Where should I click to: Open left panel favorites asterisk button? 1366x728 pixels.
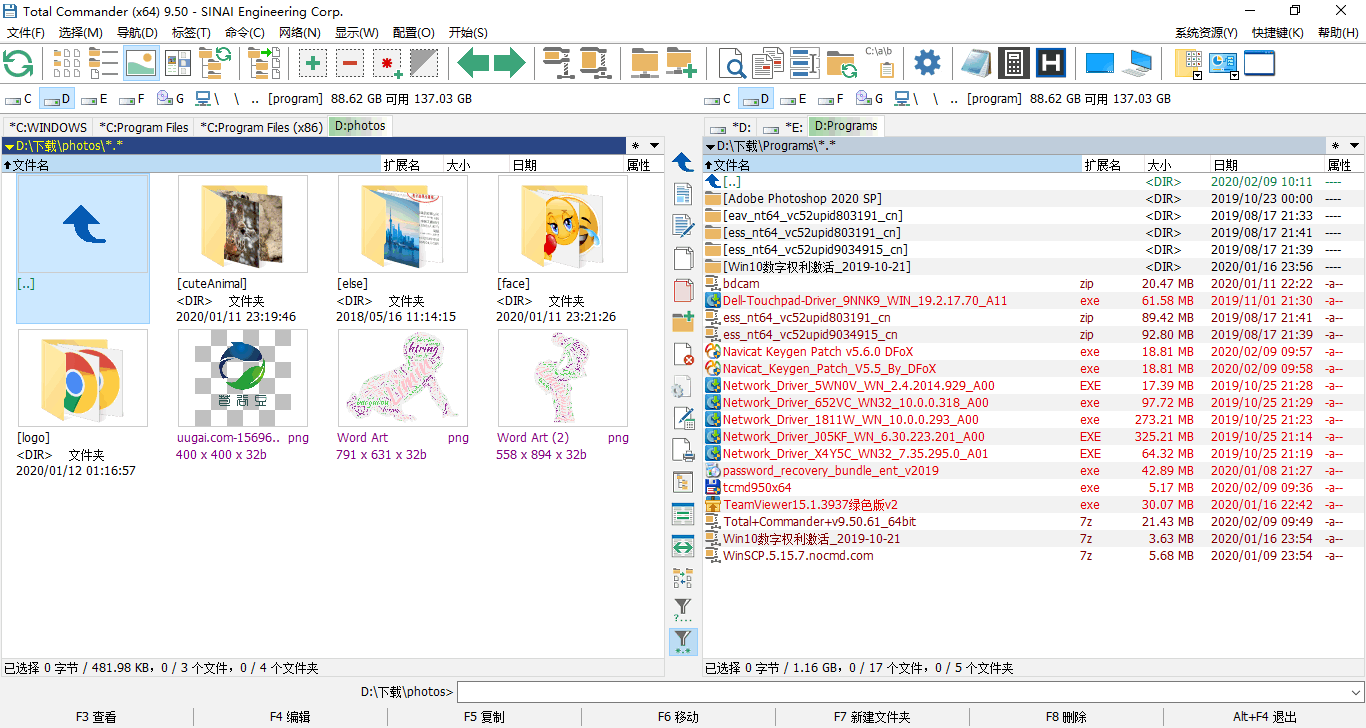coord(635,146)
